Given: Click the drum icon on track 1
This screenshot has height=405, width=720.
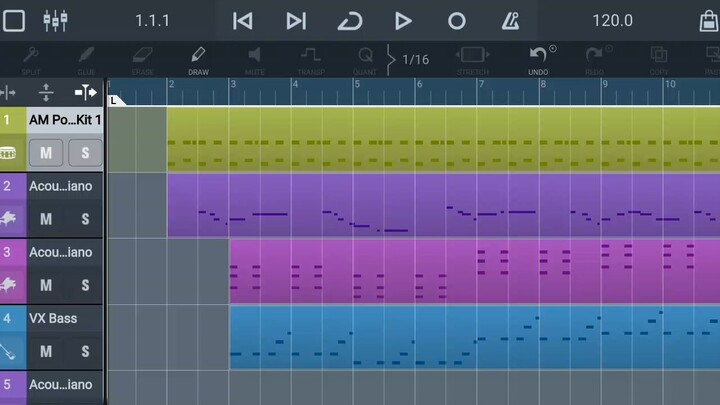Looking at the screenshot, I should (10, 153).
